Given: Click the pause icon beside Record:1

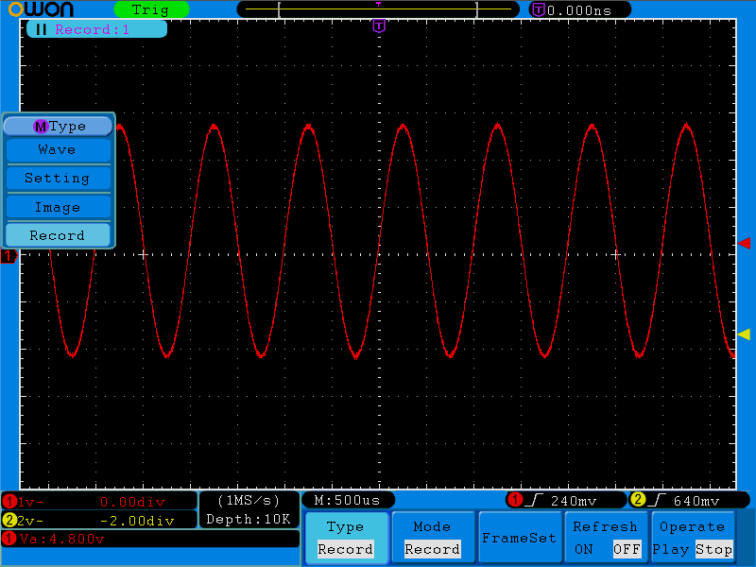Looking at the screenshot, I should click(41, 29).
